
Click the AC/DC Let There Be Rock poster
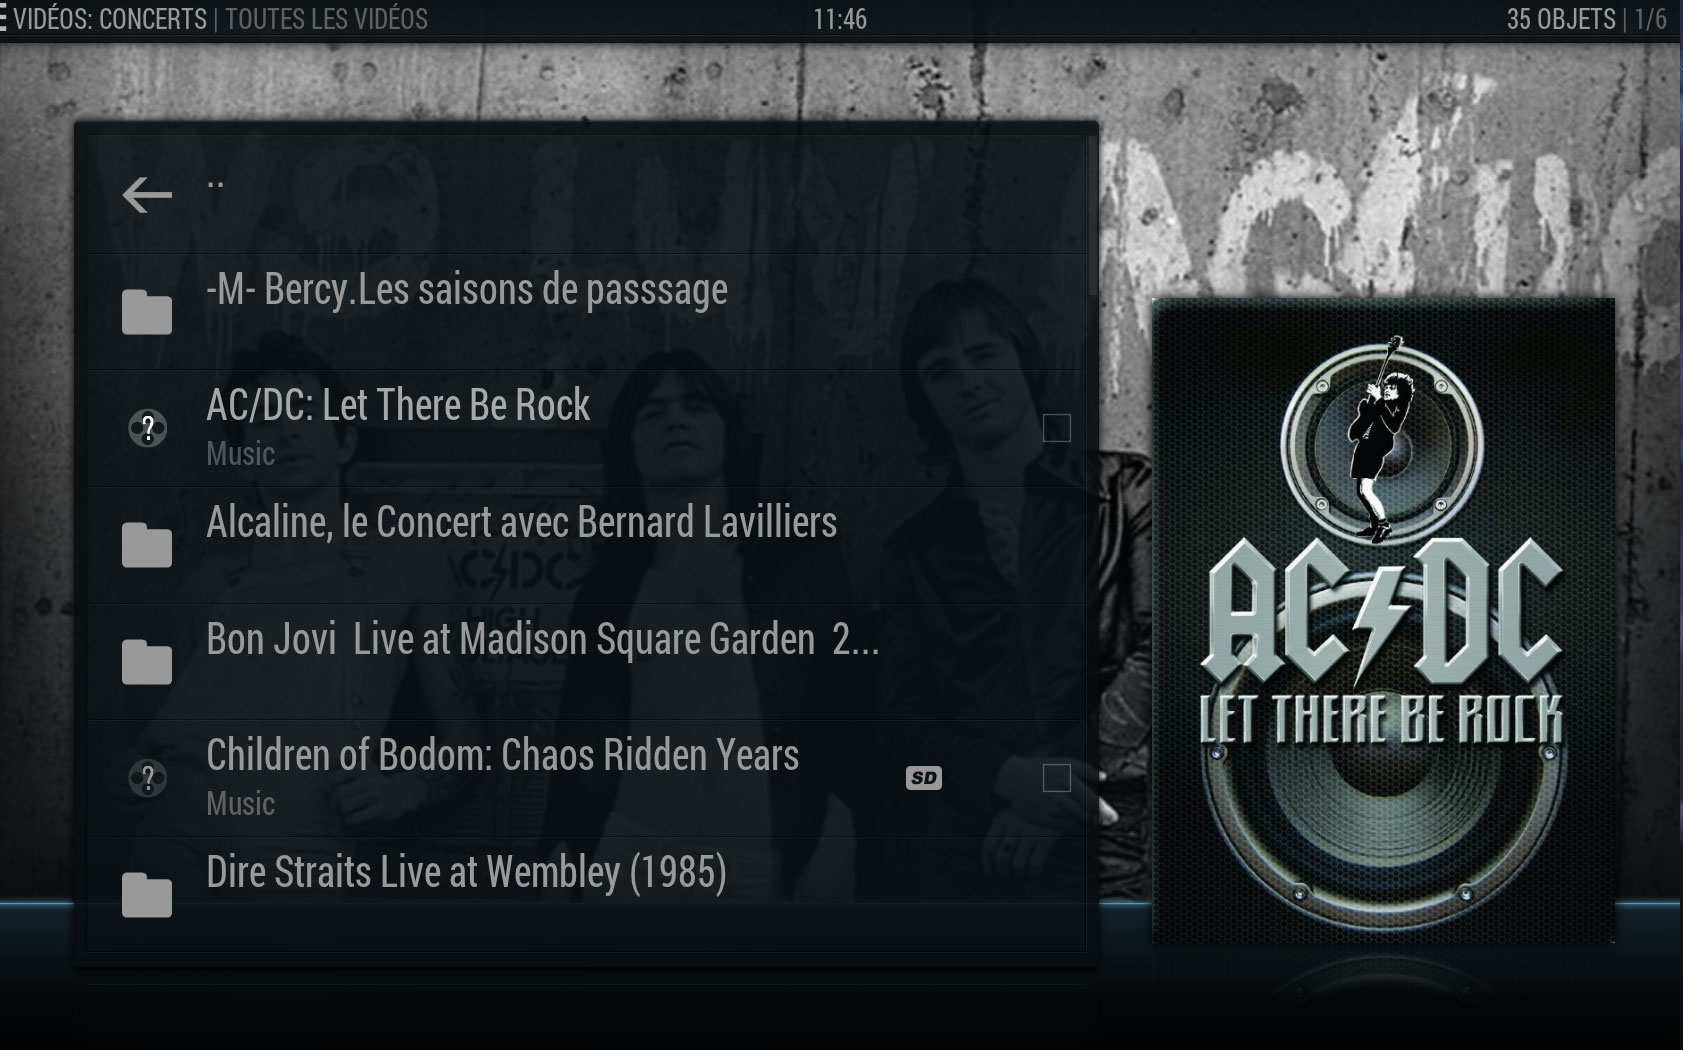tap(1383, 620)
